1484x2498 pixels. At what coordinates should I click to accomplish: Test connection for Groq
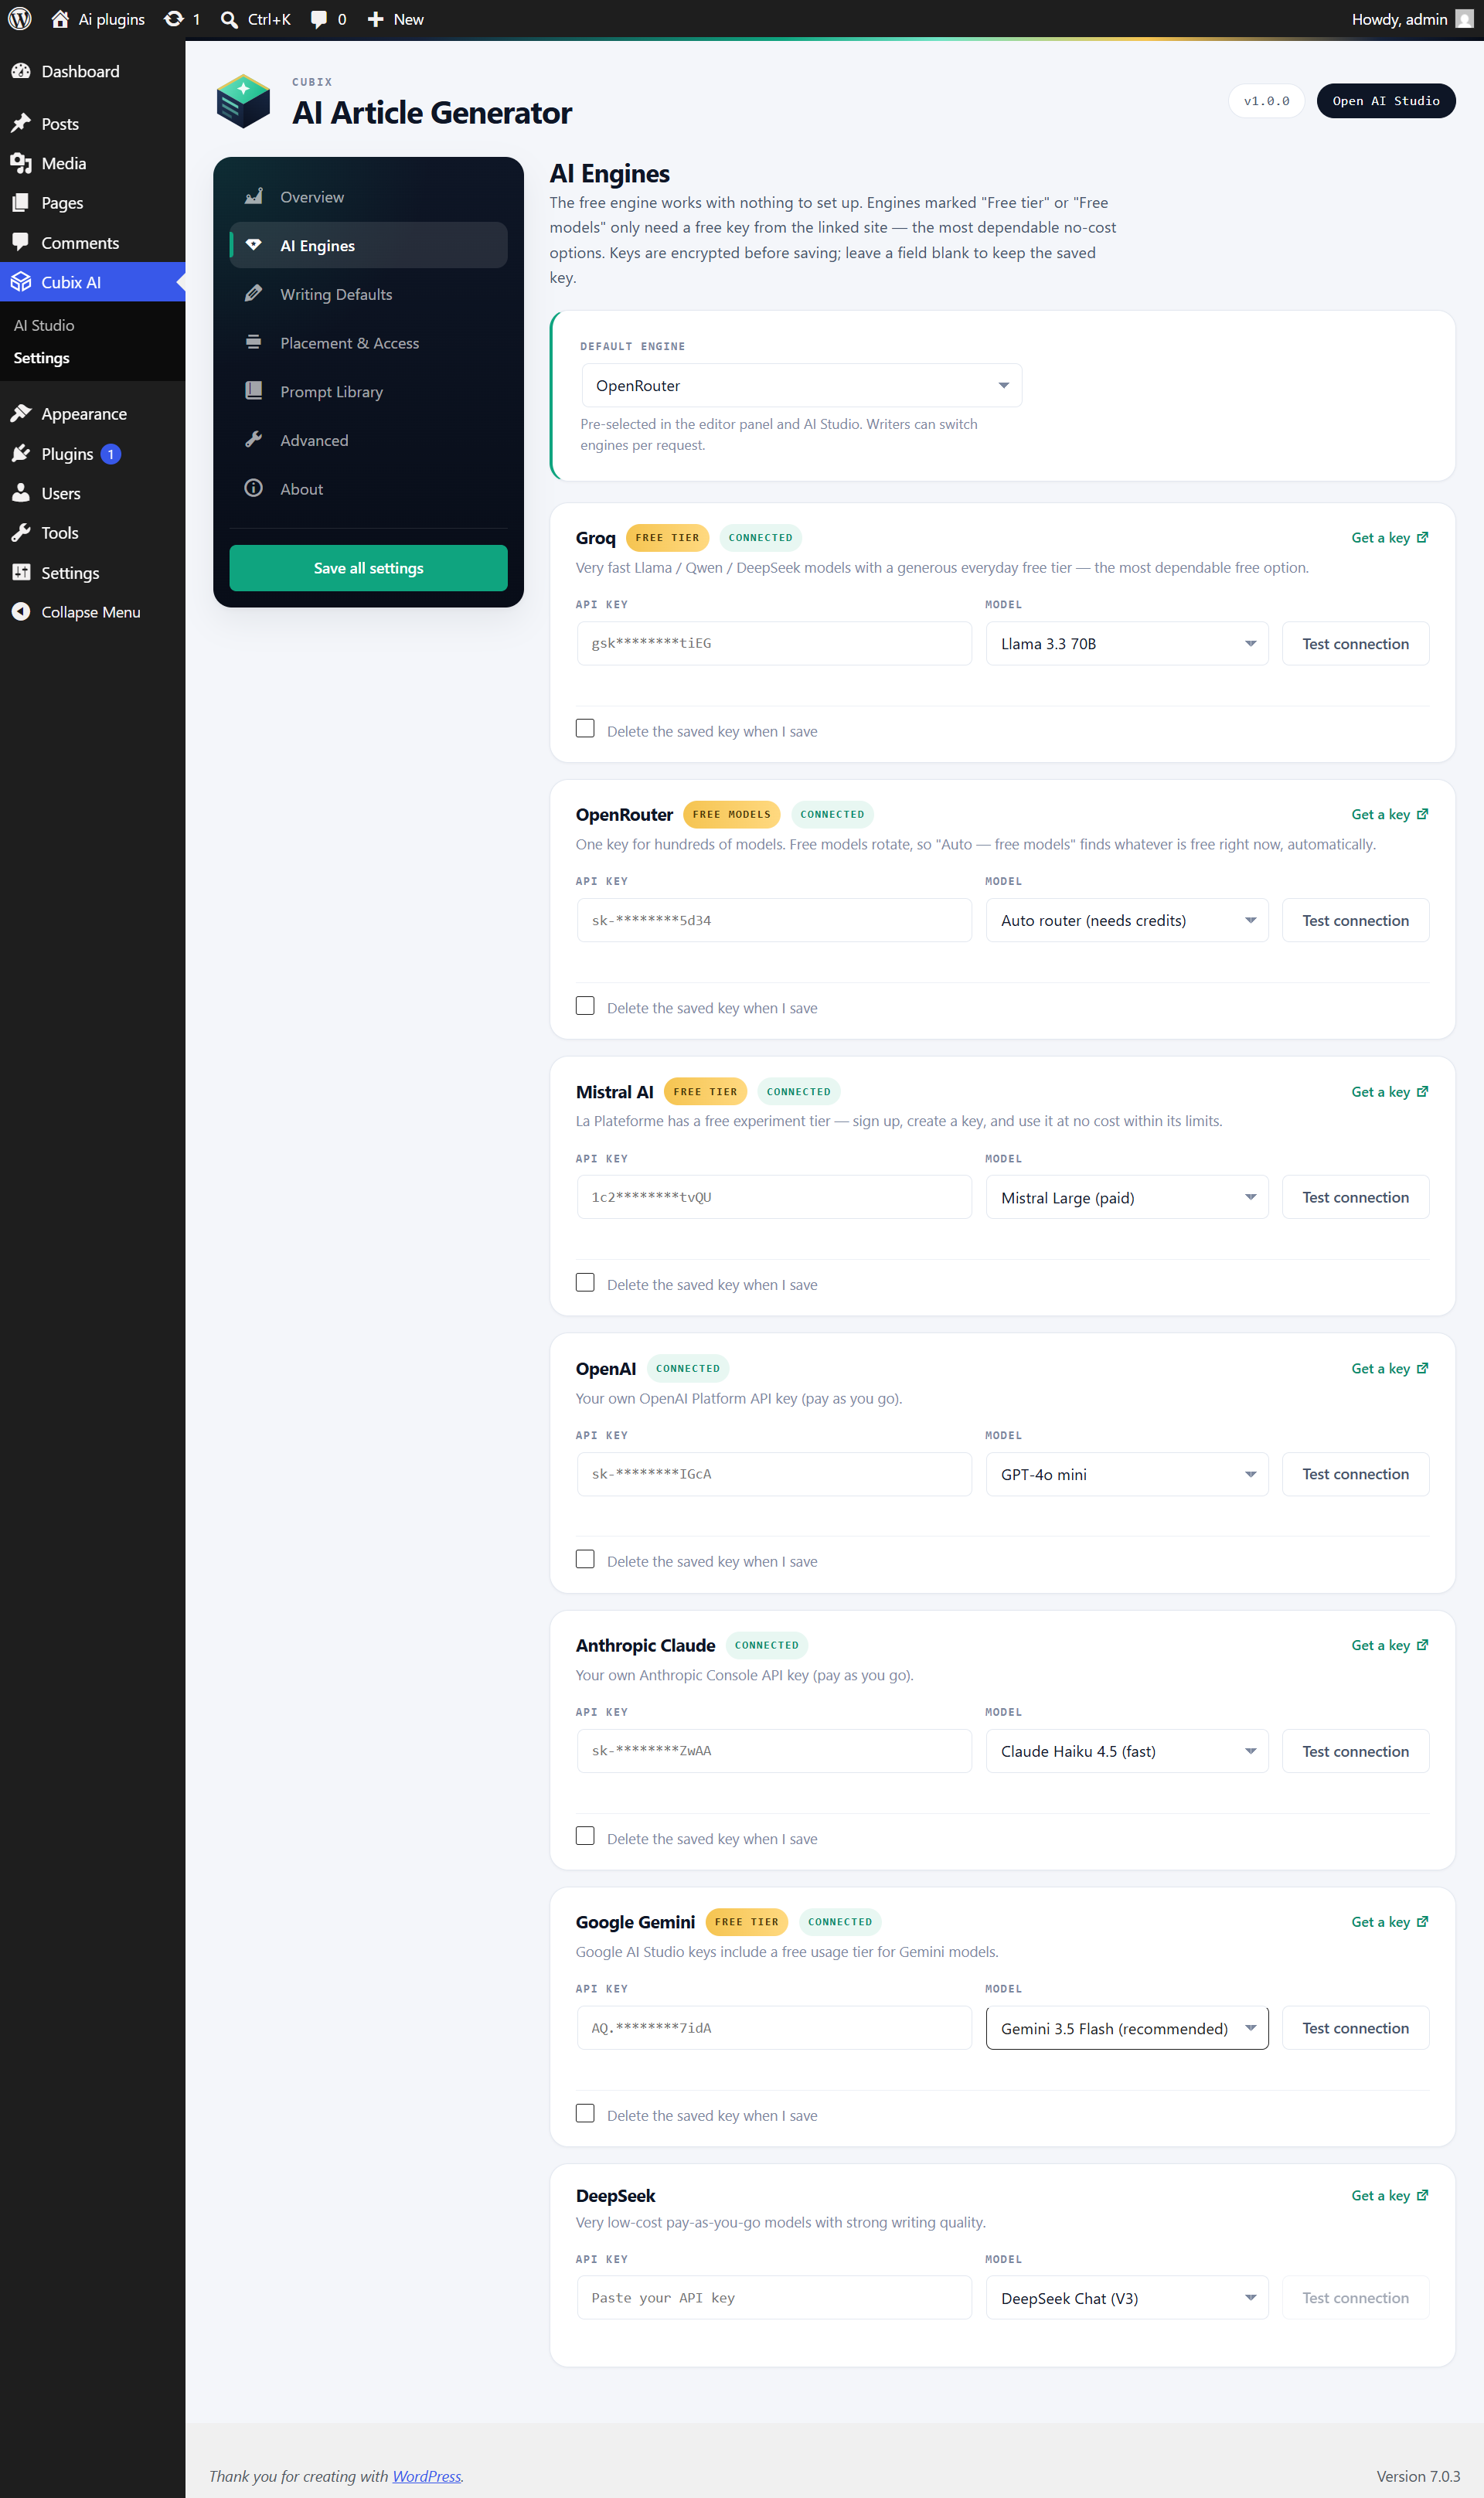1355,643
